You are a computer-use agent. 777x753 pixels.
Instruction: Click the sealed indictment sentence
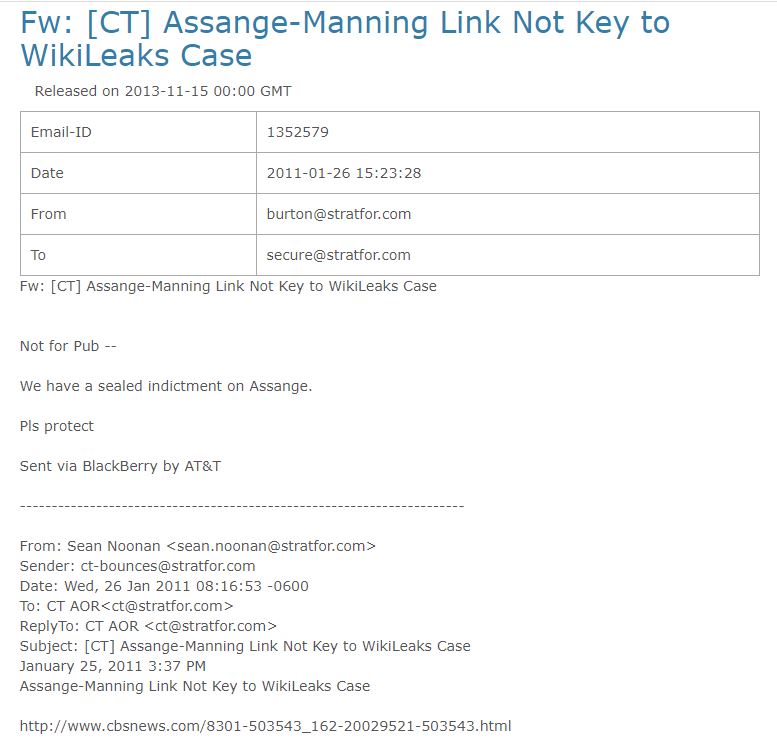point(166,386)
